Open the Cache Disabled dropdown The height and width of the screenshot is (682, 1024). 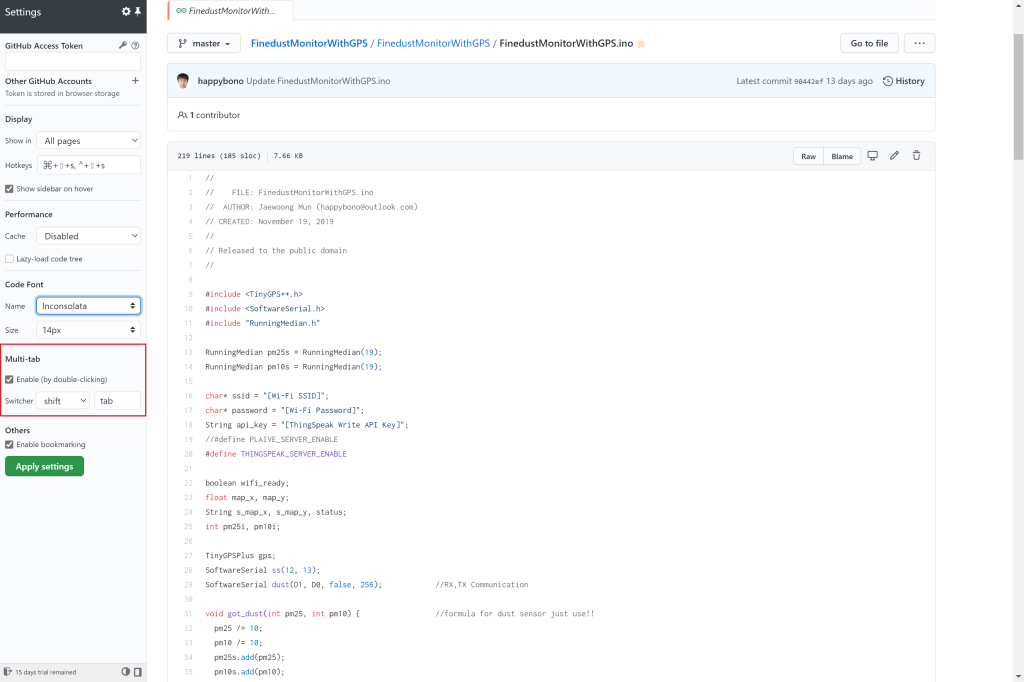[x=89, y=236]
